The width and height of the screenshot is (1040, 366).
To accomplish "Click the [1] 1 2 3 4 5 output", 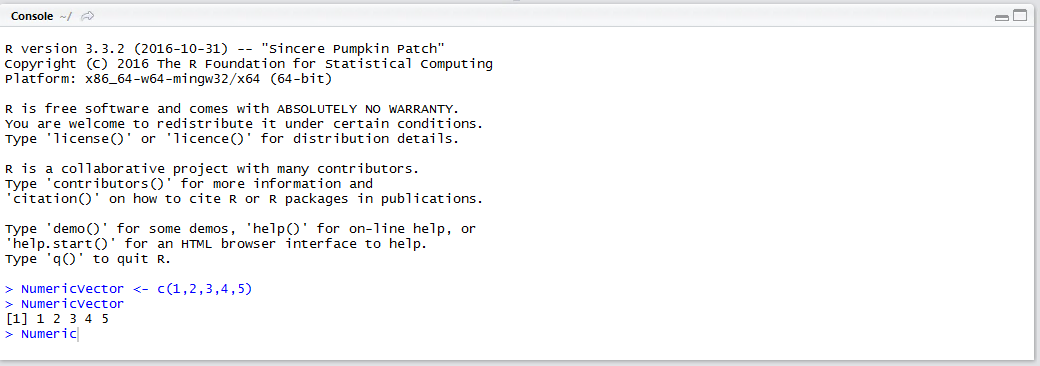I will (x=57, y=319).
